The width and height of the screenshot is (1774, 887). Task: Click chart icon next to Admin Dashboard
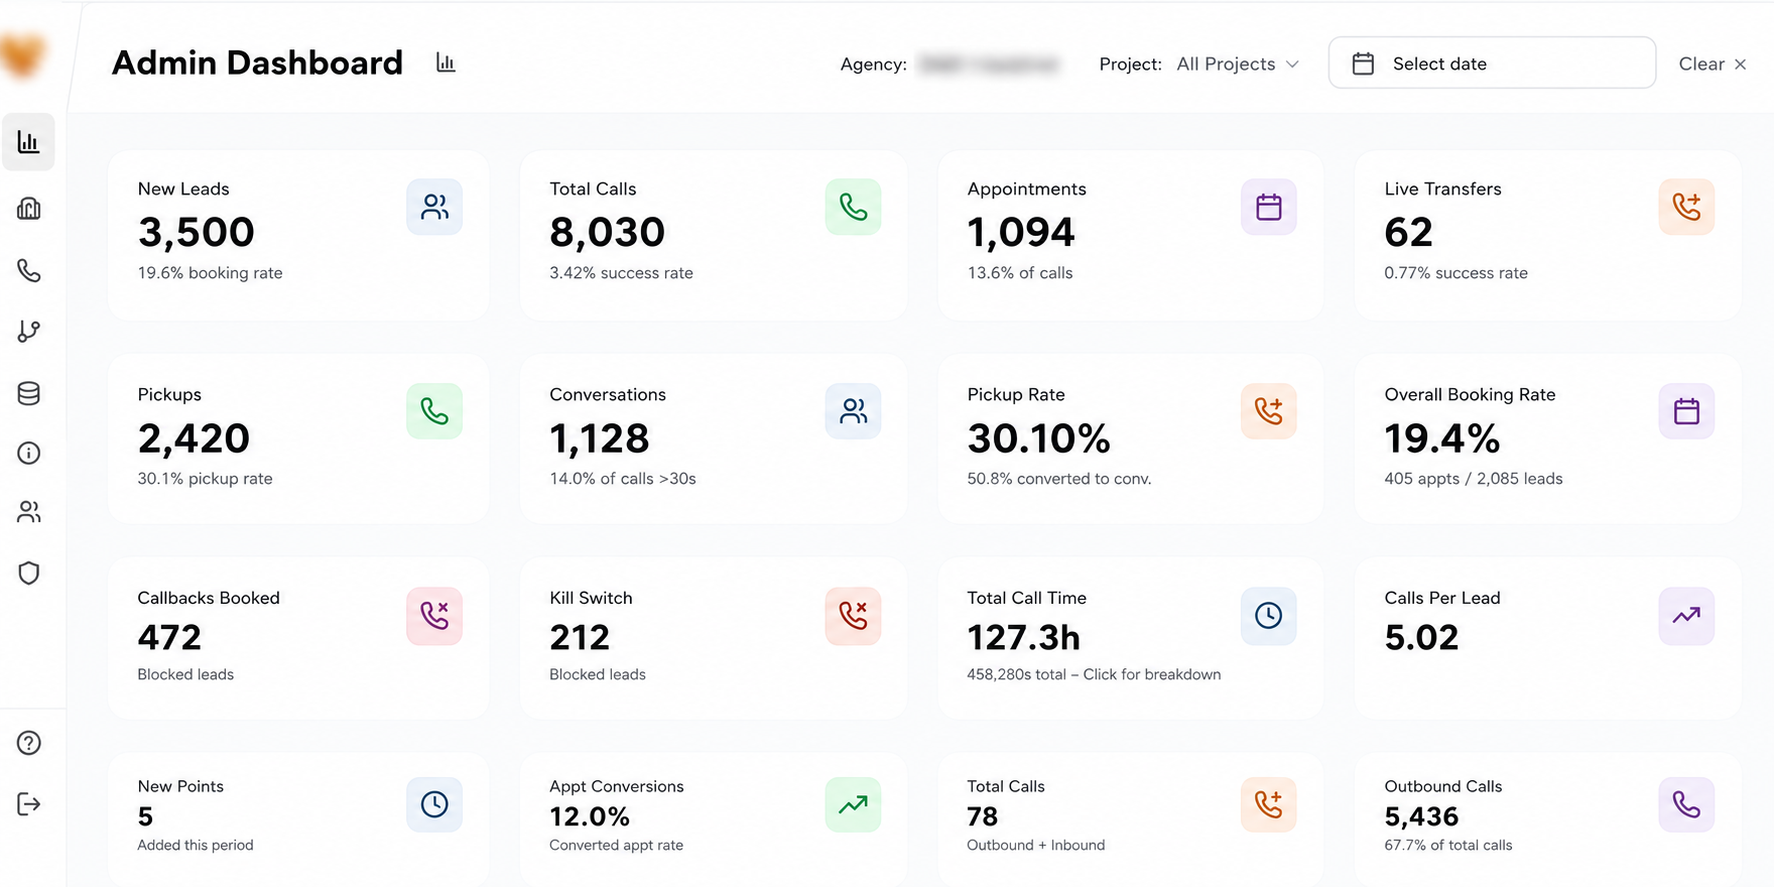point(446,63)
